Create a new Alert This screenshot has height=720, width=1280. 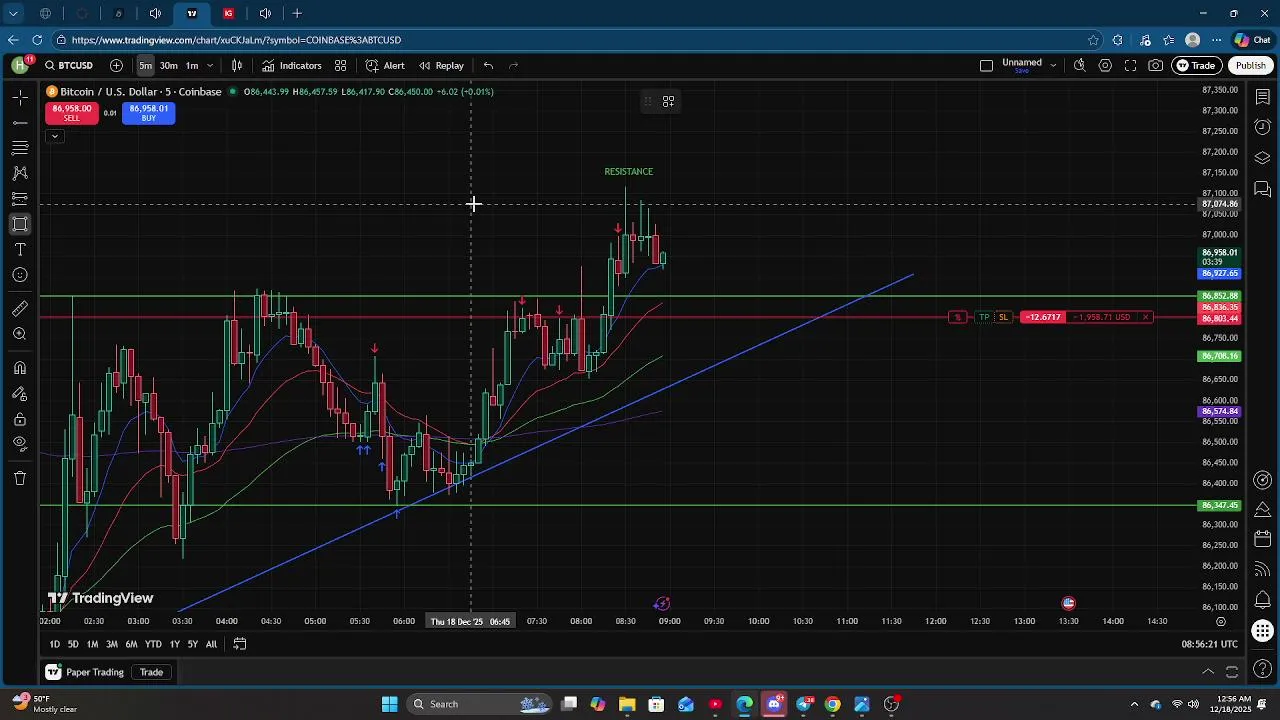(385, 66)
